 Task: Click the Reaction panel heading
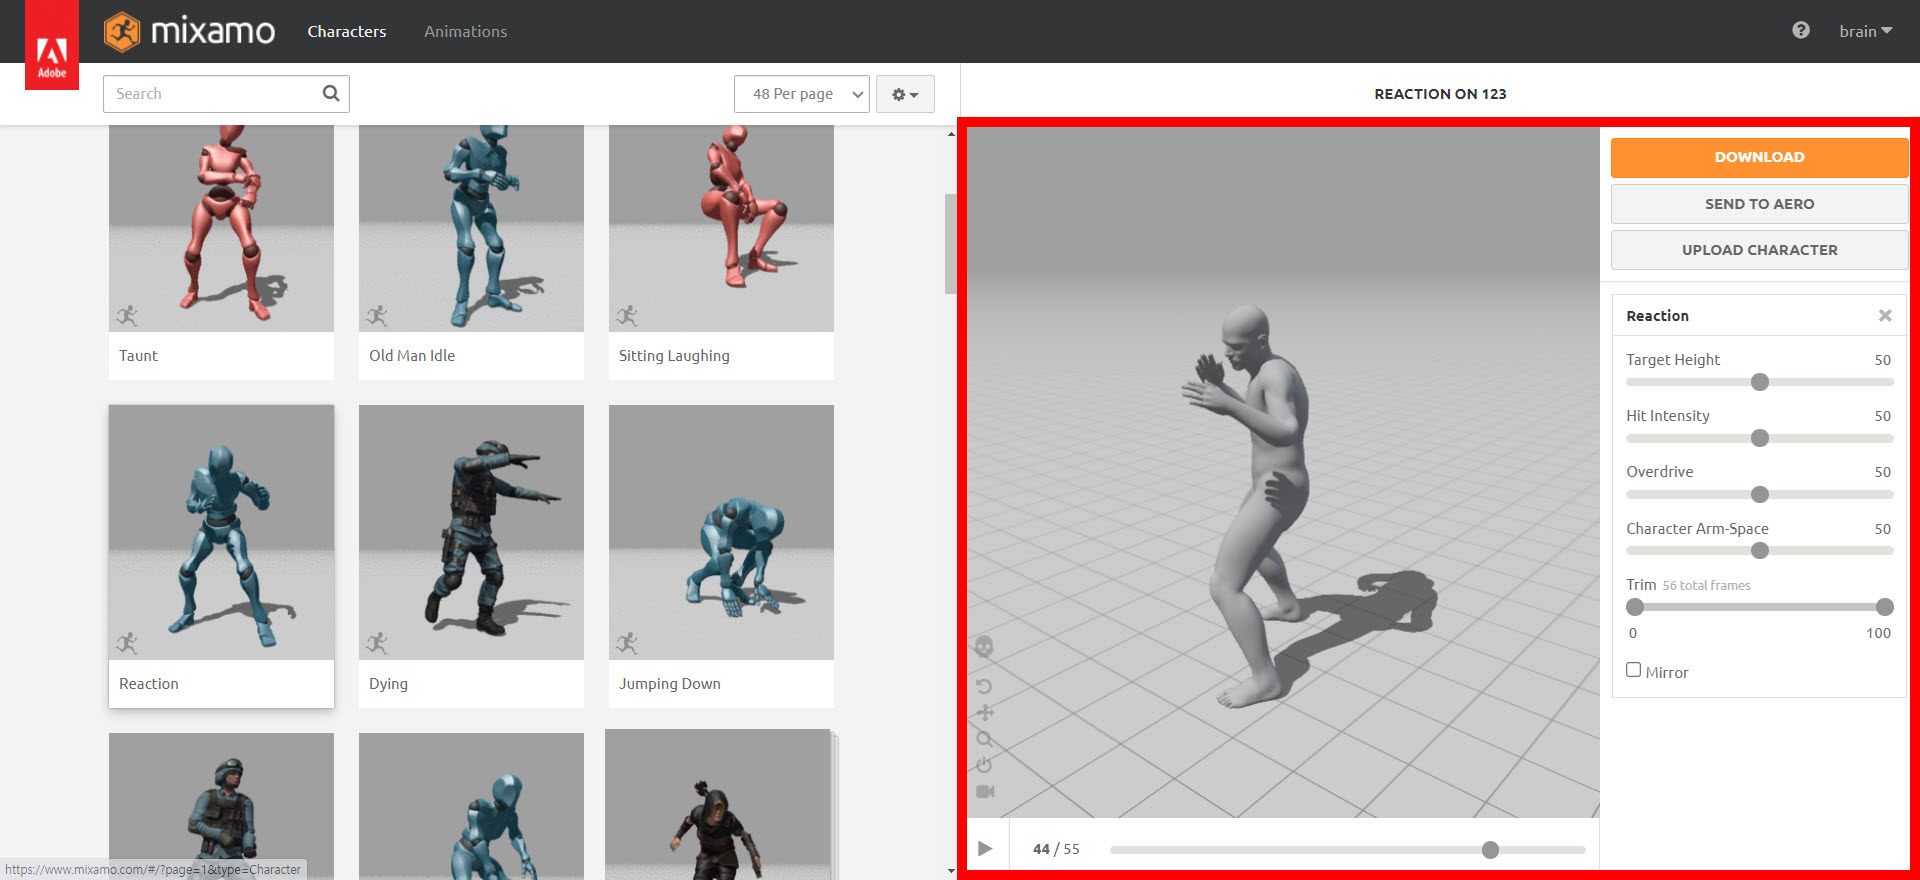click(x=1657, y=316)
